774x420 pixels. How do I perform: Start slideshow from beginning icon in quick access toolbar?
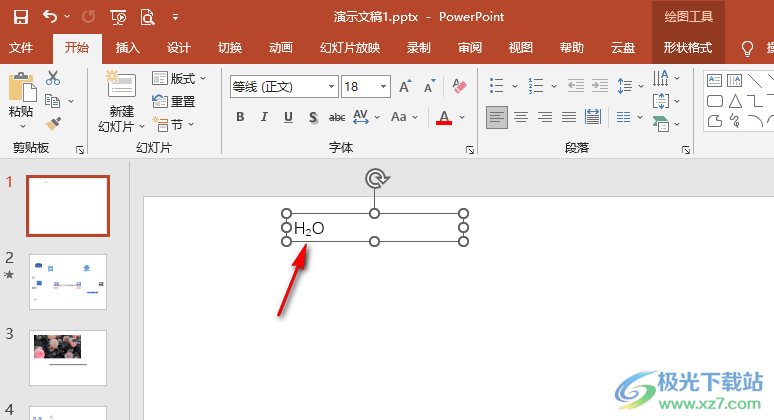click(118, 17)
